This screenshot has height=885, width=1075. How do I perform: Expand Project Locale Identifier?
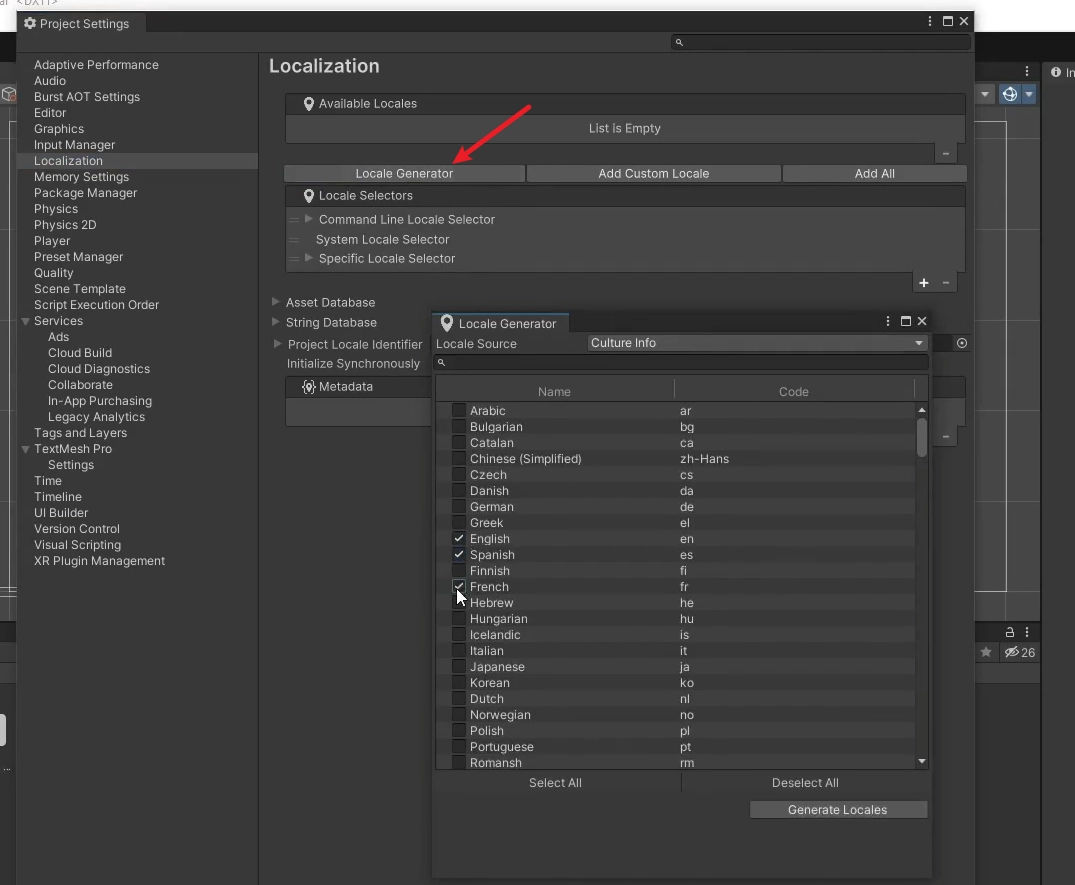click(277, 343)
